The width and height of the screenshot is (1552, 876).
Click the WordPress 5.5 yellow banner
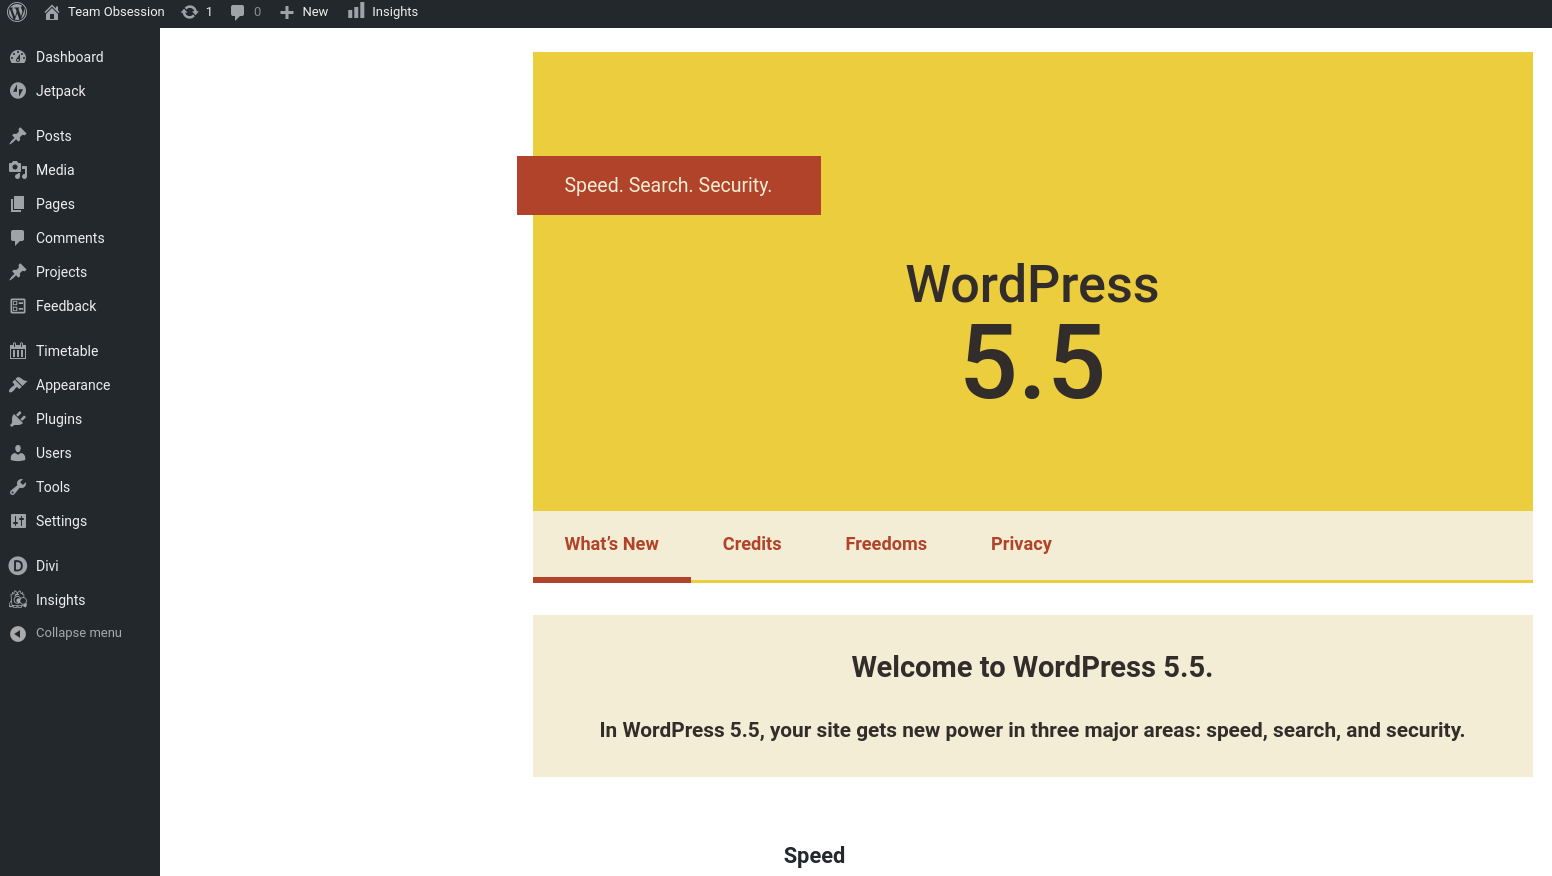point(1032,330)
